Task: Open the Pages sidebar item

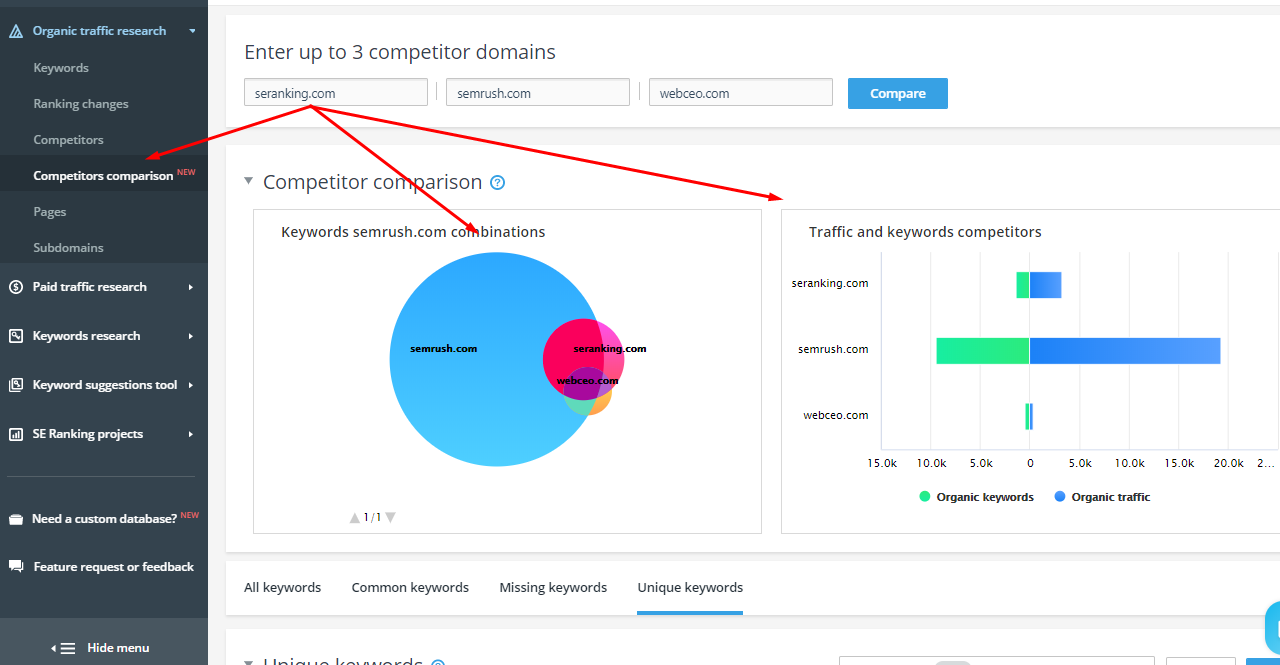Action: pos(50,212)
